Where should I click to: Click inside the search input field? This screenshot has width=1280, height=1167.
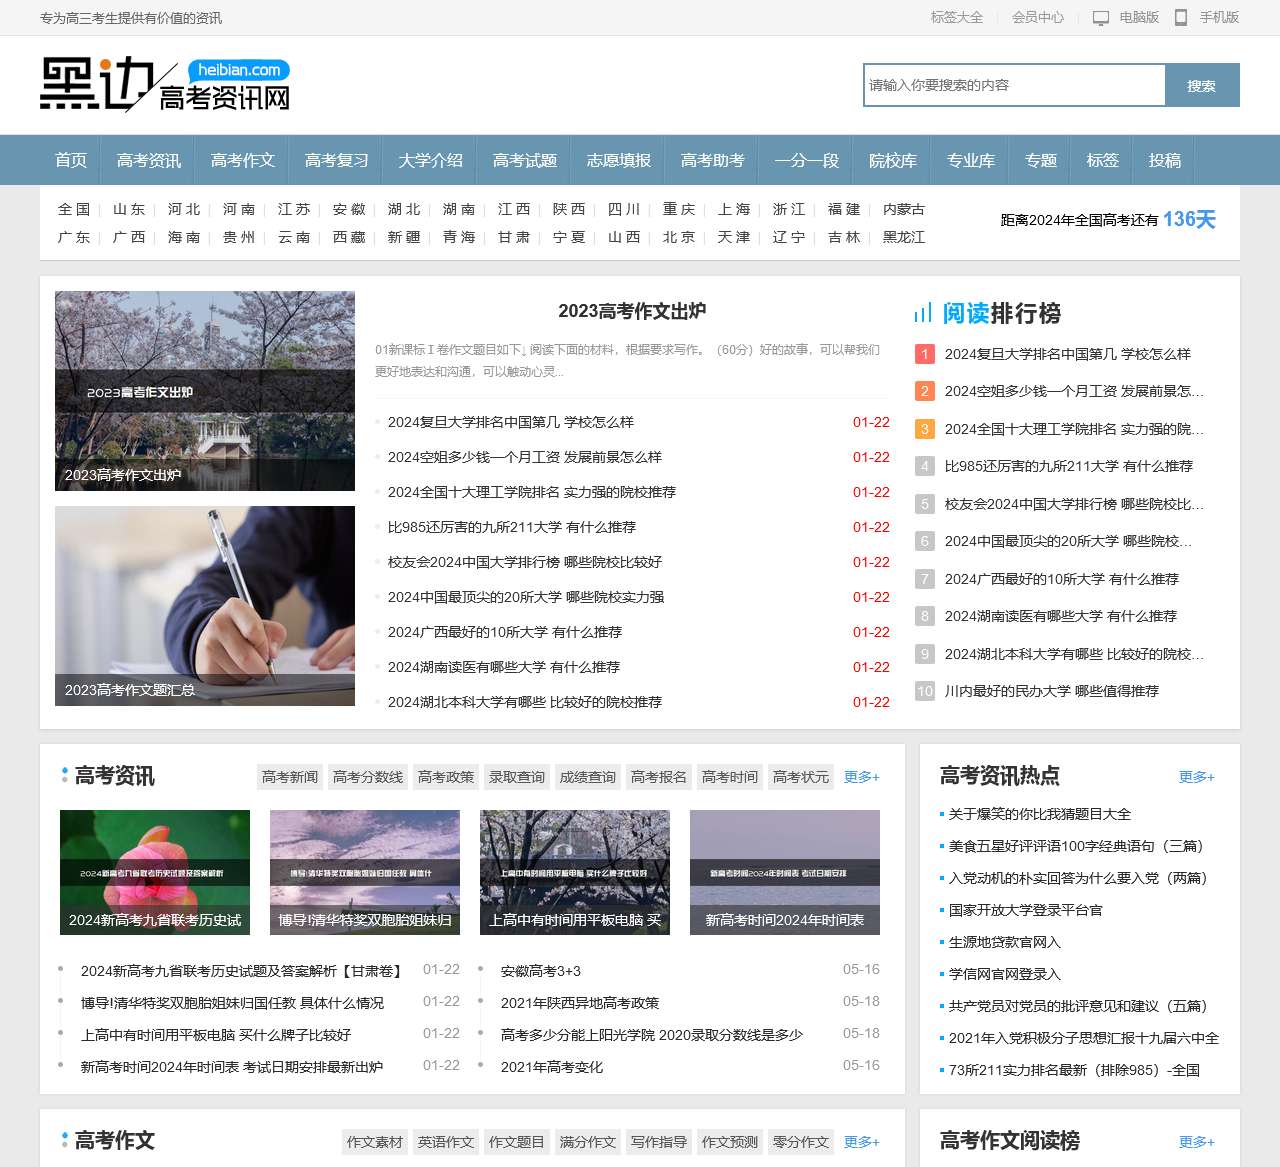[1013, 85]
